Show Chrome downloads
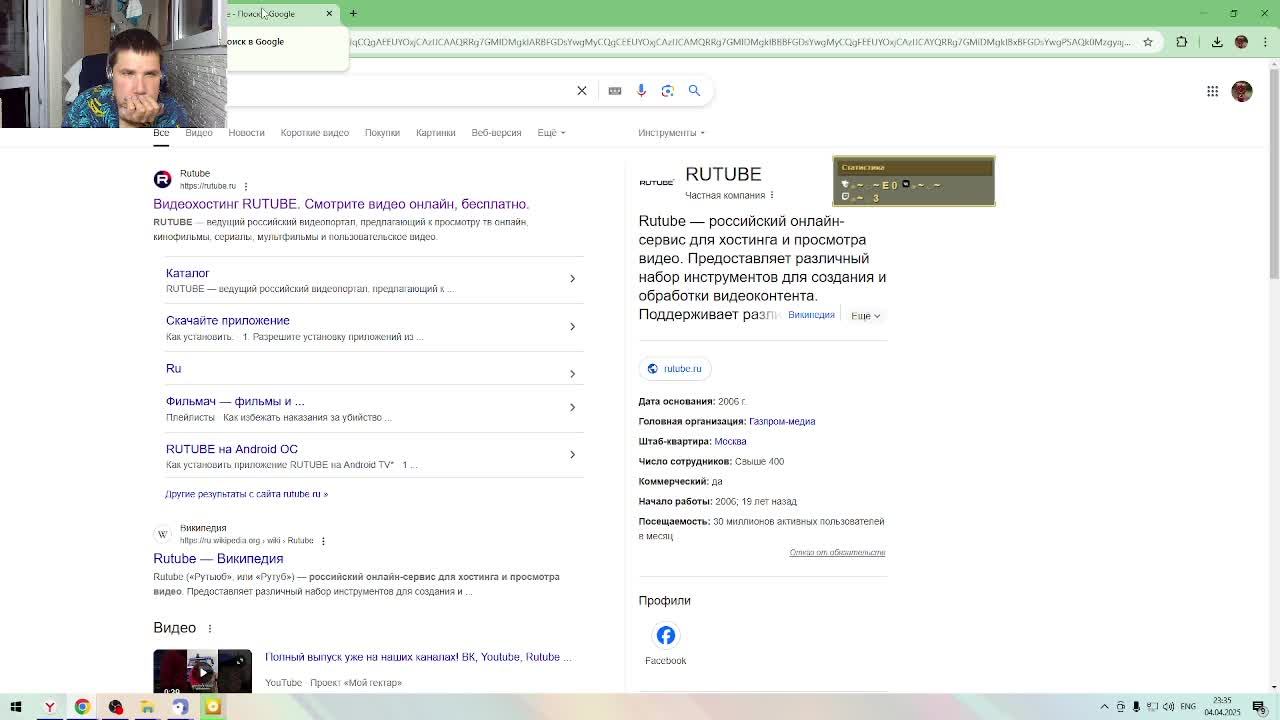 1217,42
